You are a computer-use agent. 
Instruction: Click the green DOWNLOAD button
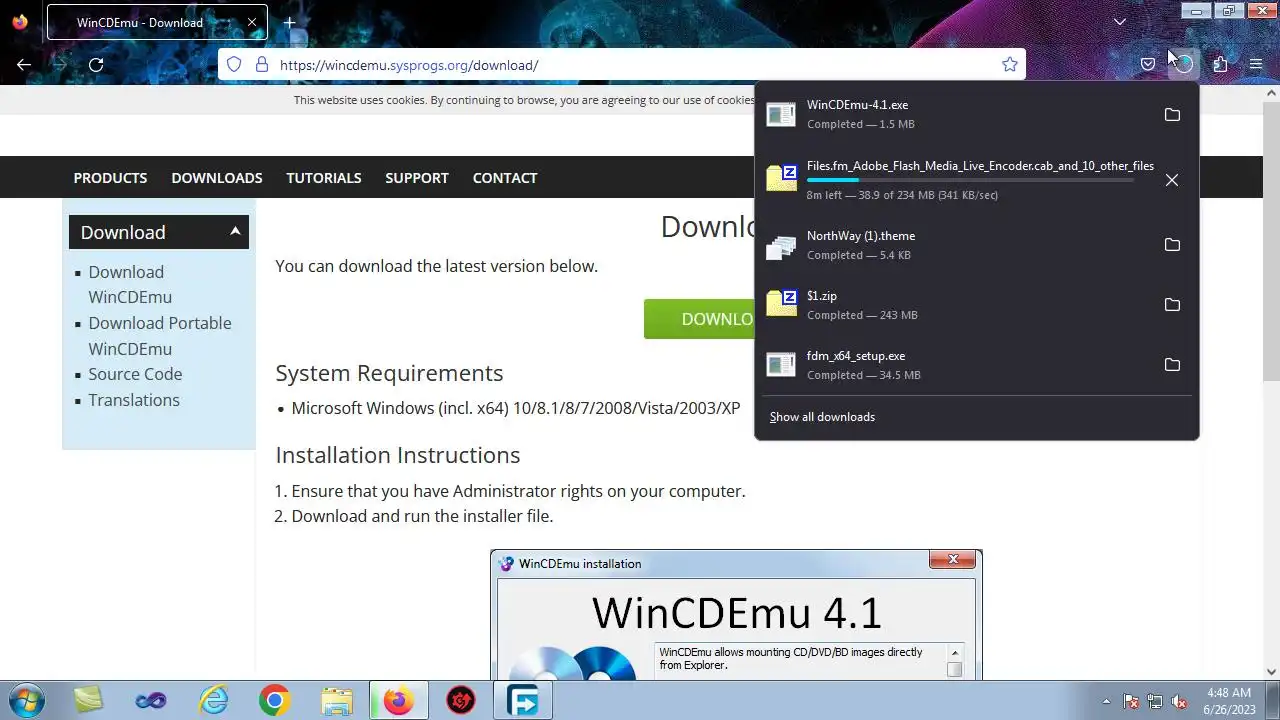[x=699, y=319]
